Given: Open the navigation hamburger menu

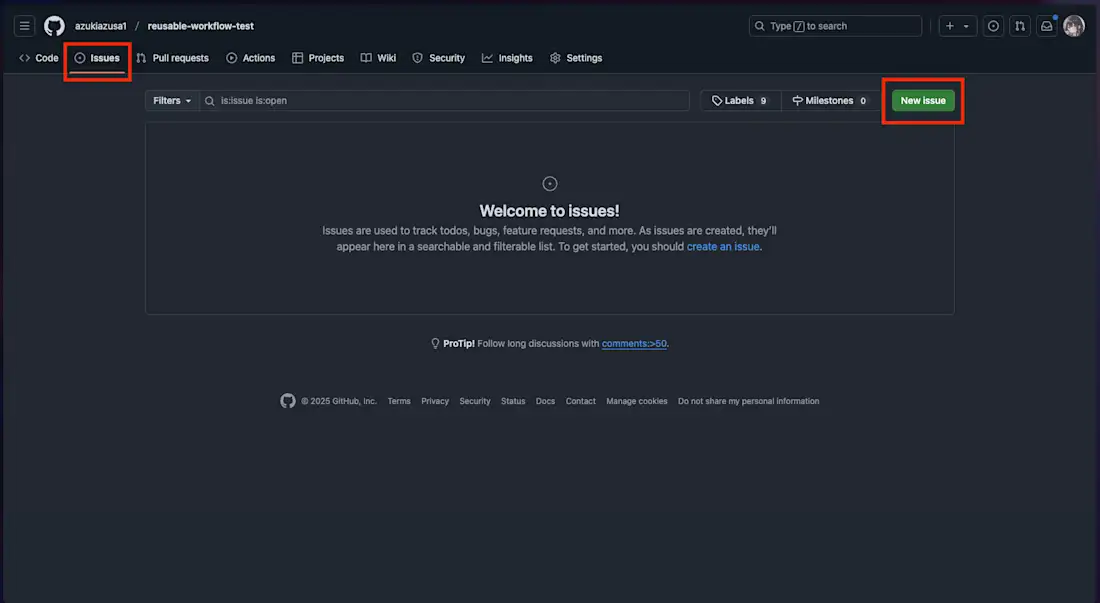Looking at the screenshot, I should tap(24, 25).
